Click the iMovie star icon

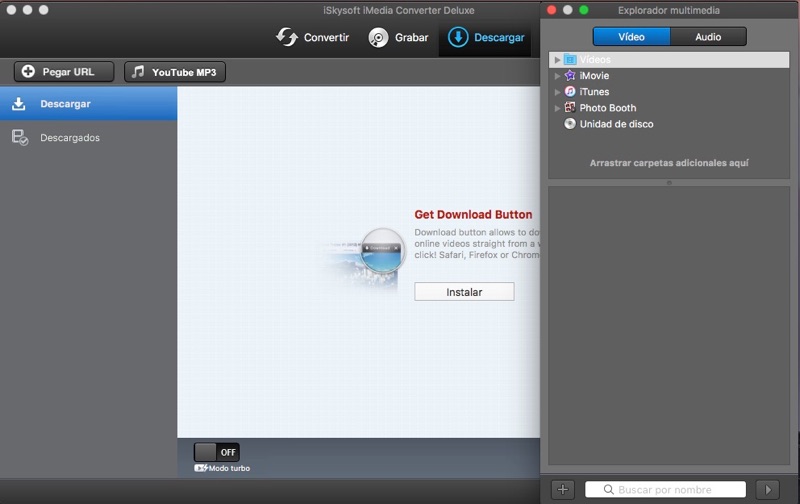point(570,75)
